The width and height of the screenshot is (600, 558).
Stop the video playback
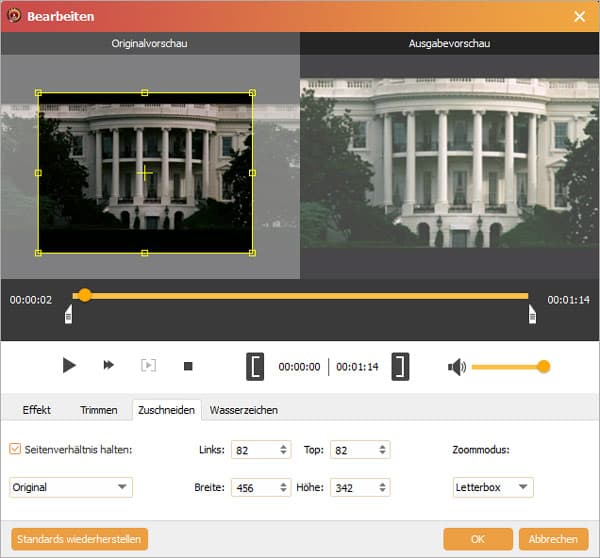coord(188,366)
